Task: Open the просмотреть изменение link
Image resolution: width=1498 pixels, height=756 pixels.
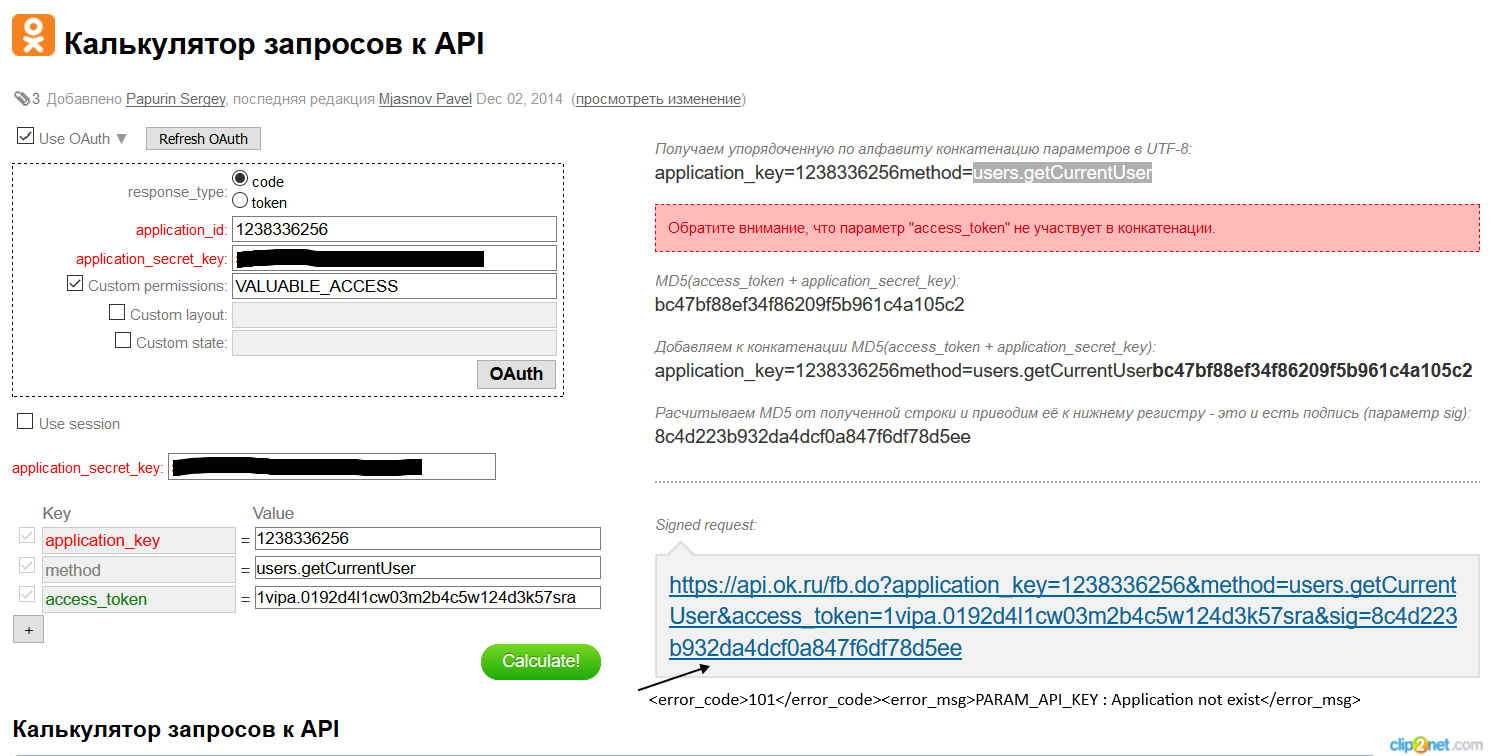Action: tap(658, 99)
